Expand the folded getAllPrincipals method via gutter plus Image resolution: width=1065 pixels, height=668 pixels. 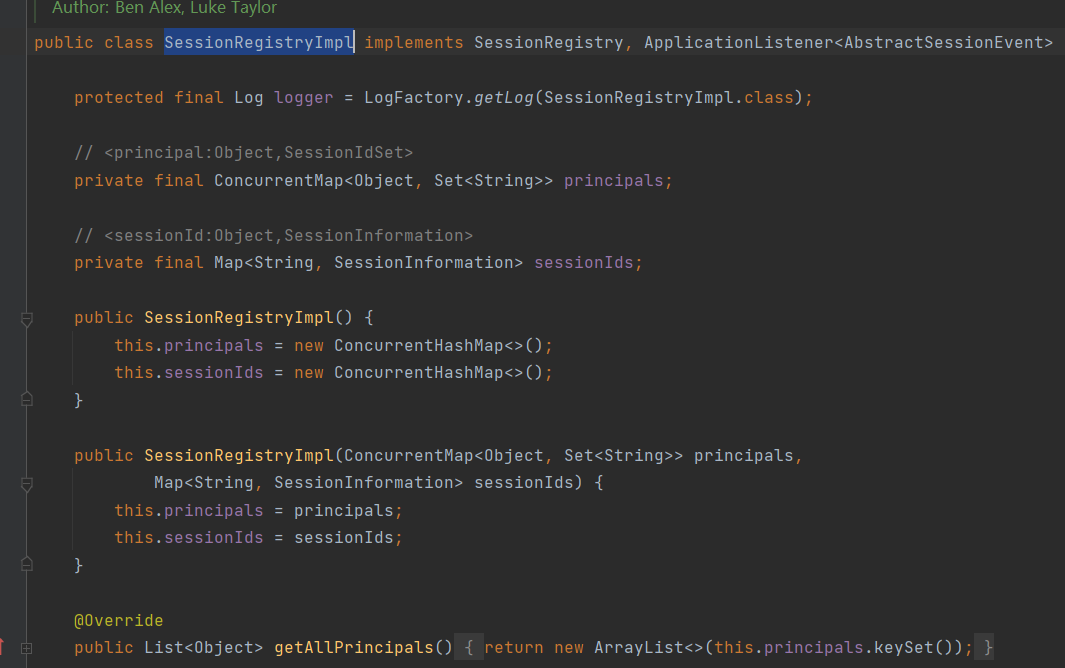click(27, 648)
